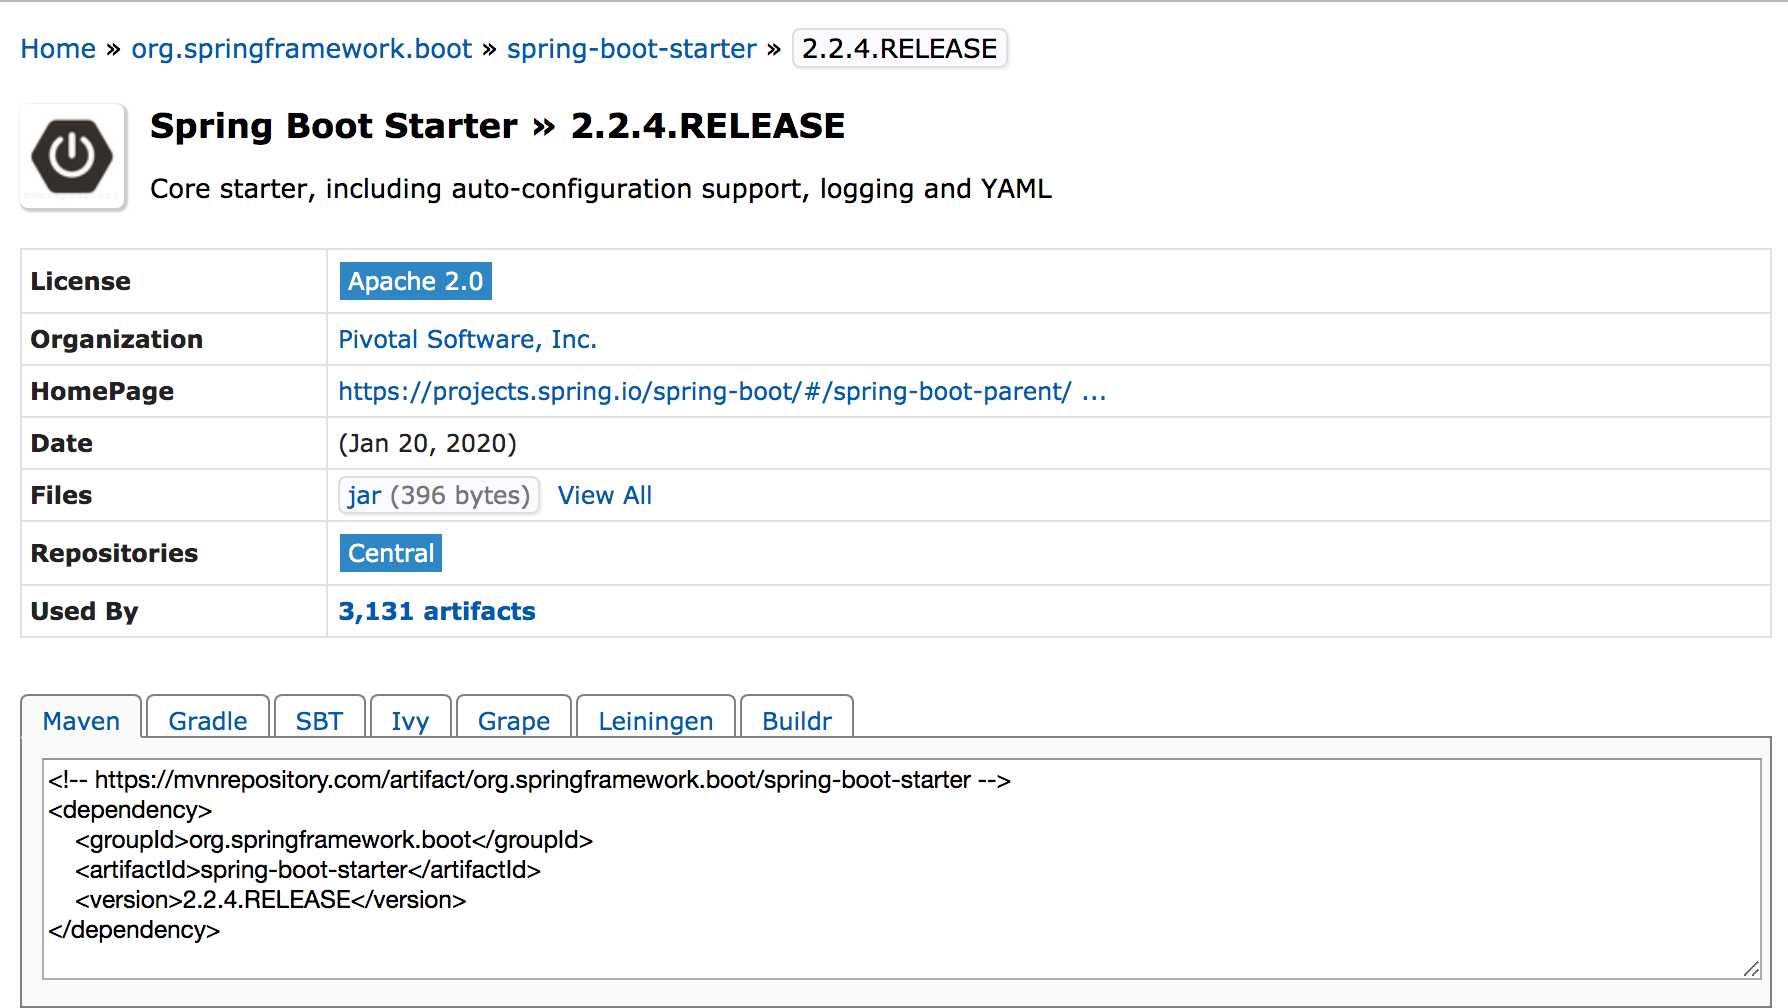Download the jar (396 bytes) file
The width and height of the screenshot is (1788, 1008).
[x=439, y=495]
